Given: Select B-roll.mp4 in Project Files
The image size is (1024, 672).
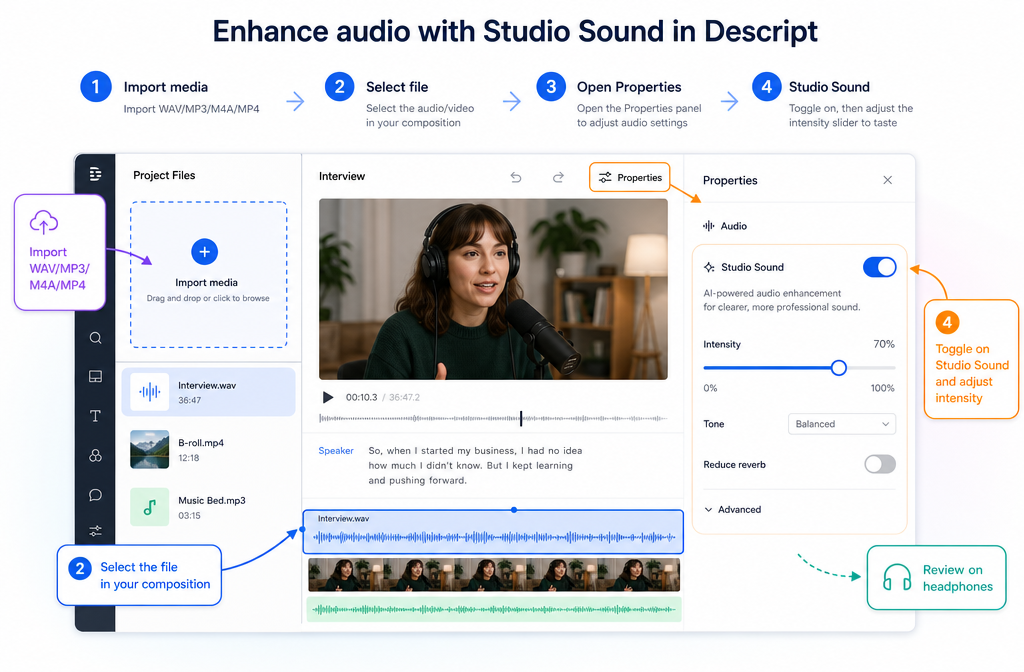Looking at the screenshot, I should (x=208, y=449).
